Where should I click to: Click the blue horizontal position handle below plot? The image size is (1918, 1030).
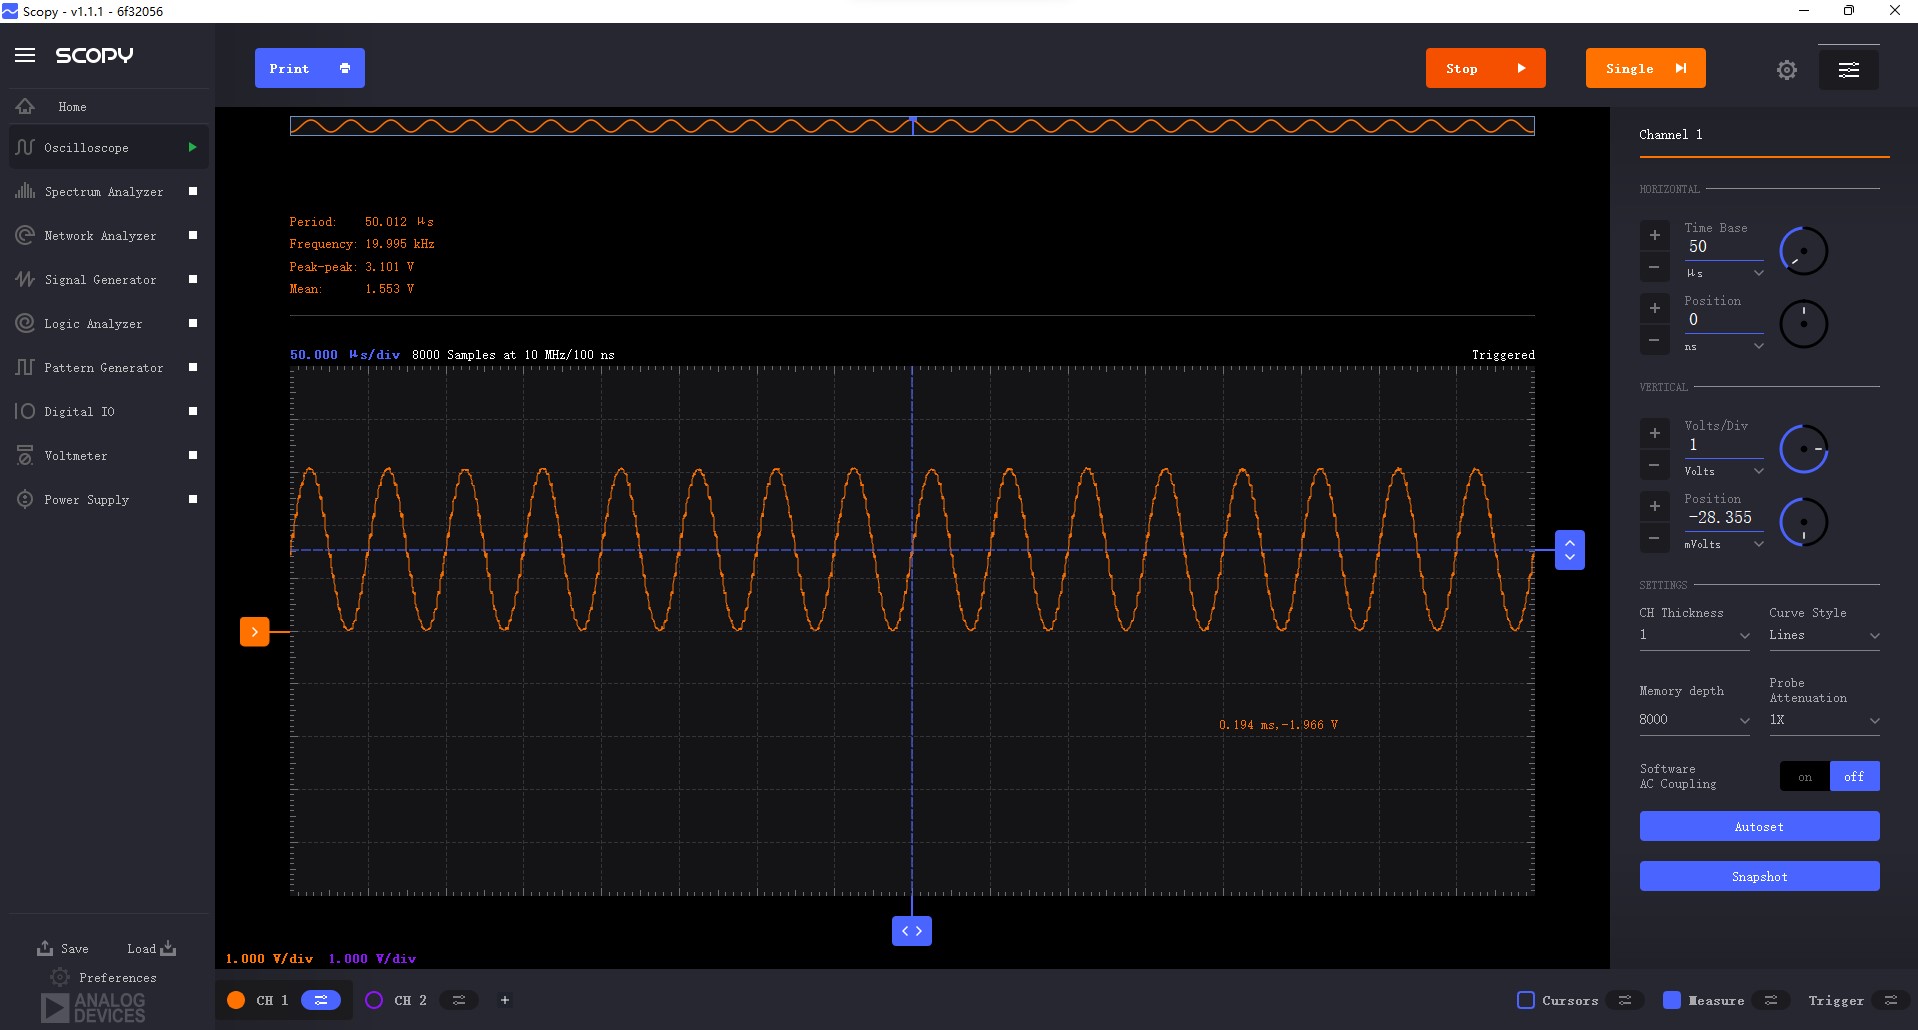coord(912,931)
